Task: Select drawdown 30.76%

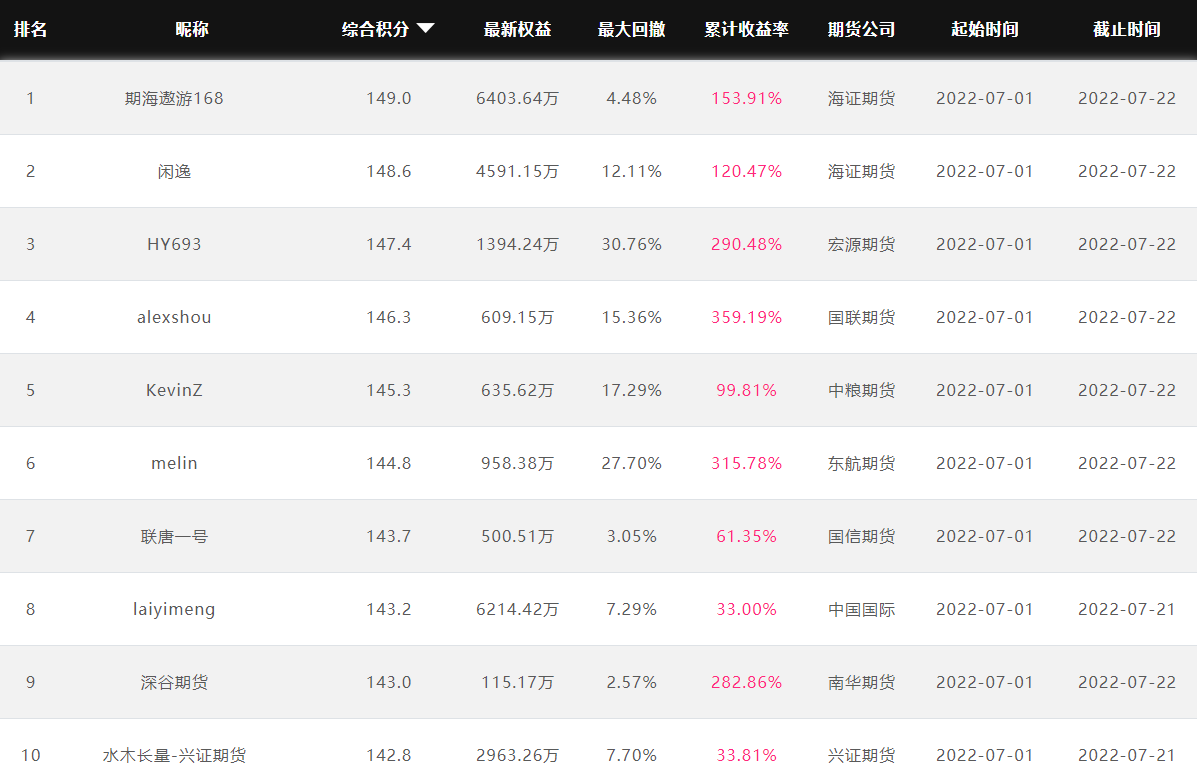Action: point(631,244)
